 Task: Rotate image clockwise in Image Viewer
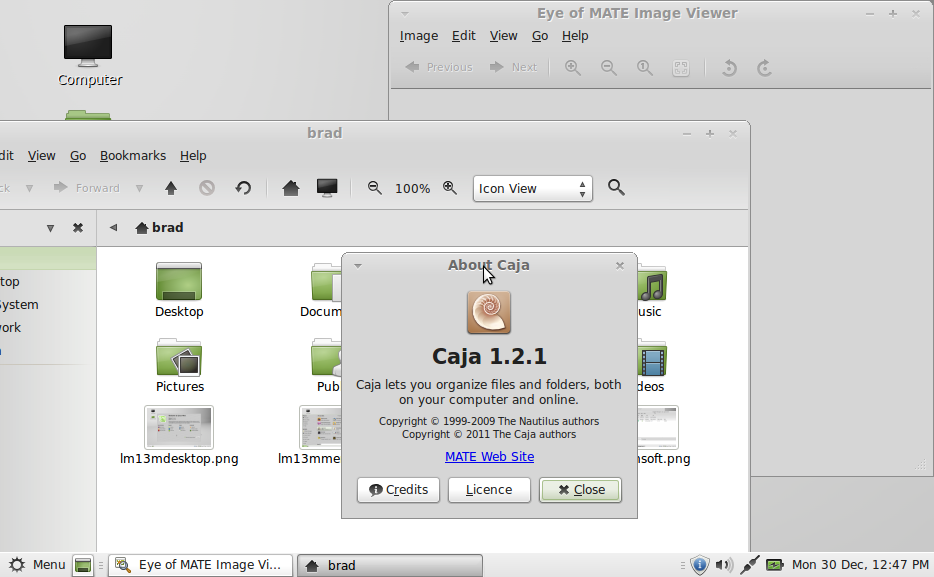(765, 68)
